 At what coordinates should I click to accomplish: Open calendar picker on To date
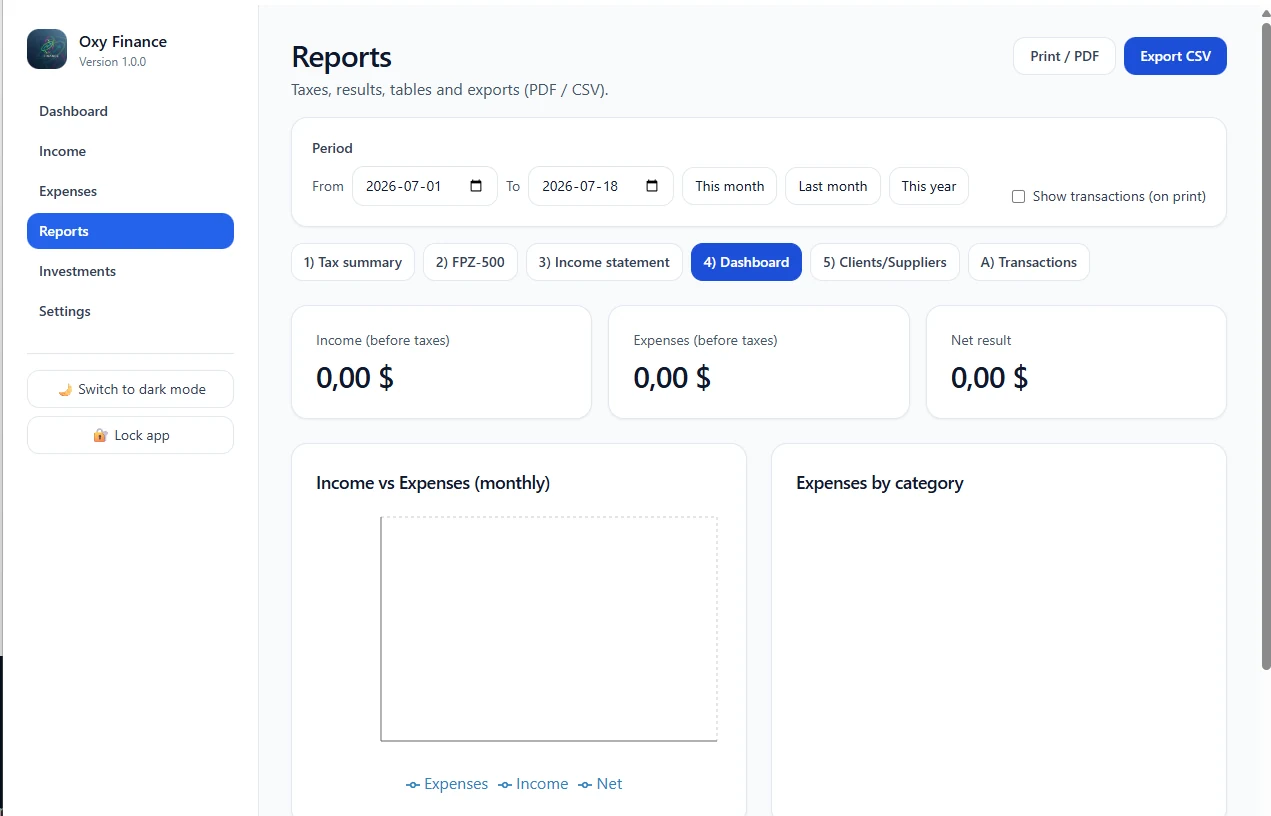pyautogui.click(x=652, y=186)
